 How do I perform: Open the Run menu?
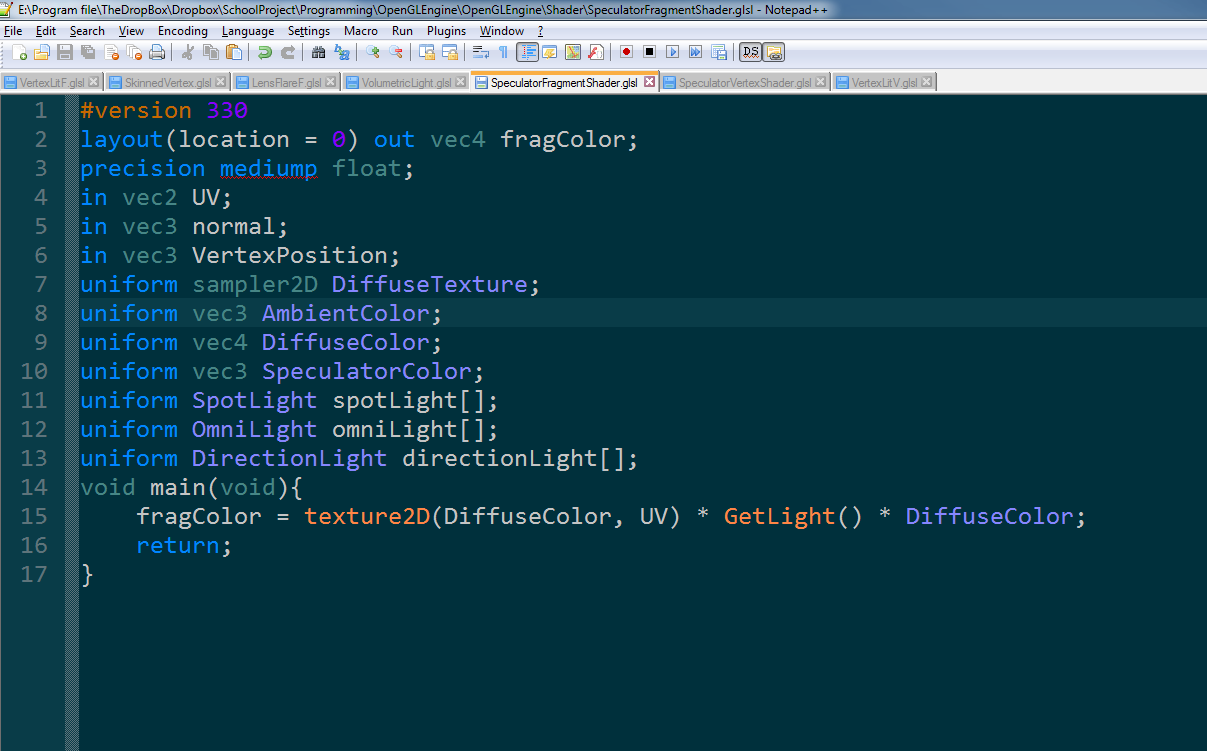click(402, 31)
